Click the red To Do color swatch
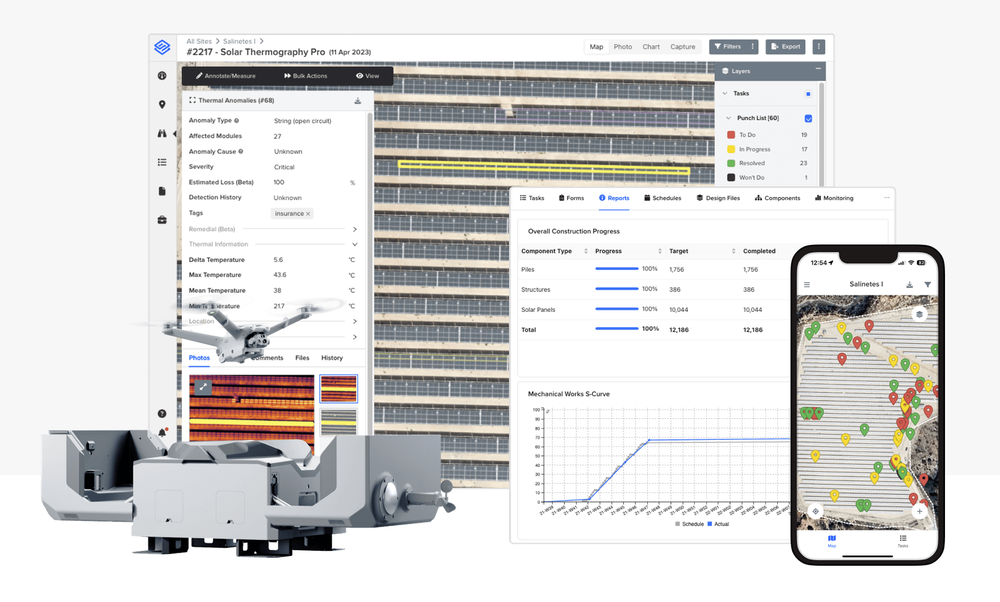 [x=732, y=135]
